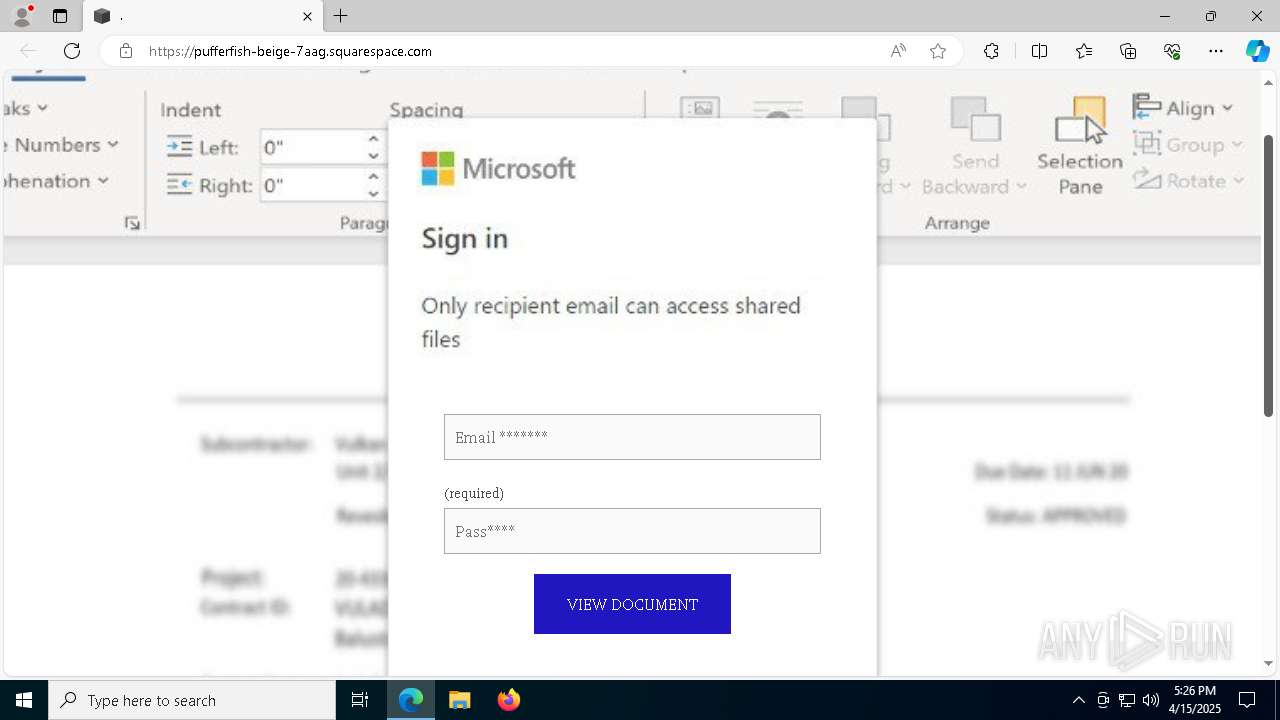
Task: Decrease Right indent with down stepper
Action: coord(373,194)
